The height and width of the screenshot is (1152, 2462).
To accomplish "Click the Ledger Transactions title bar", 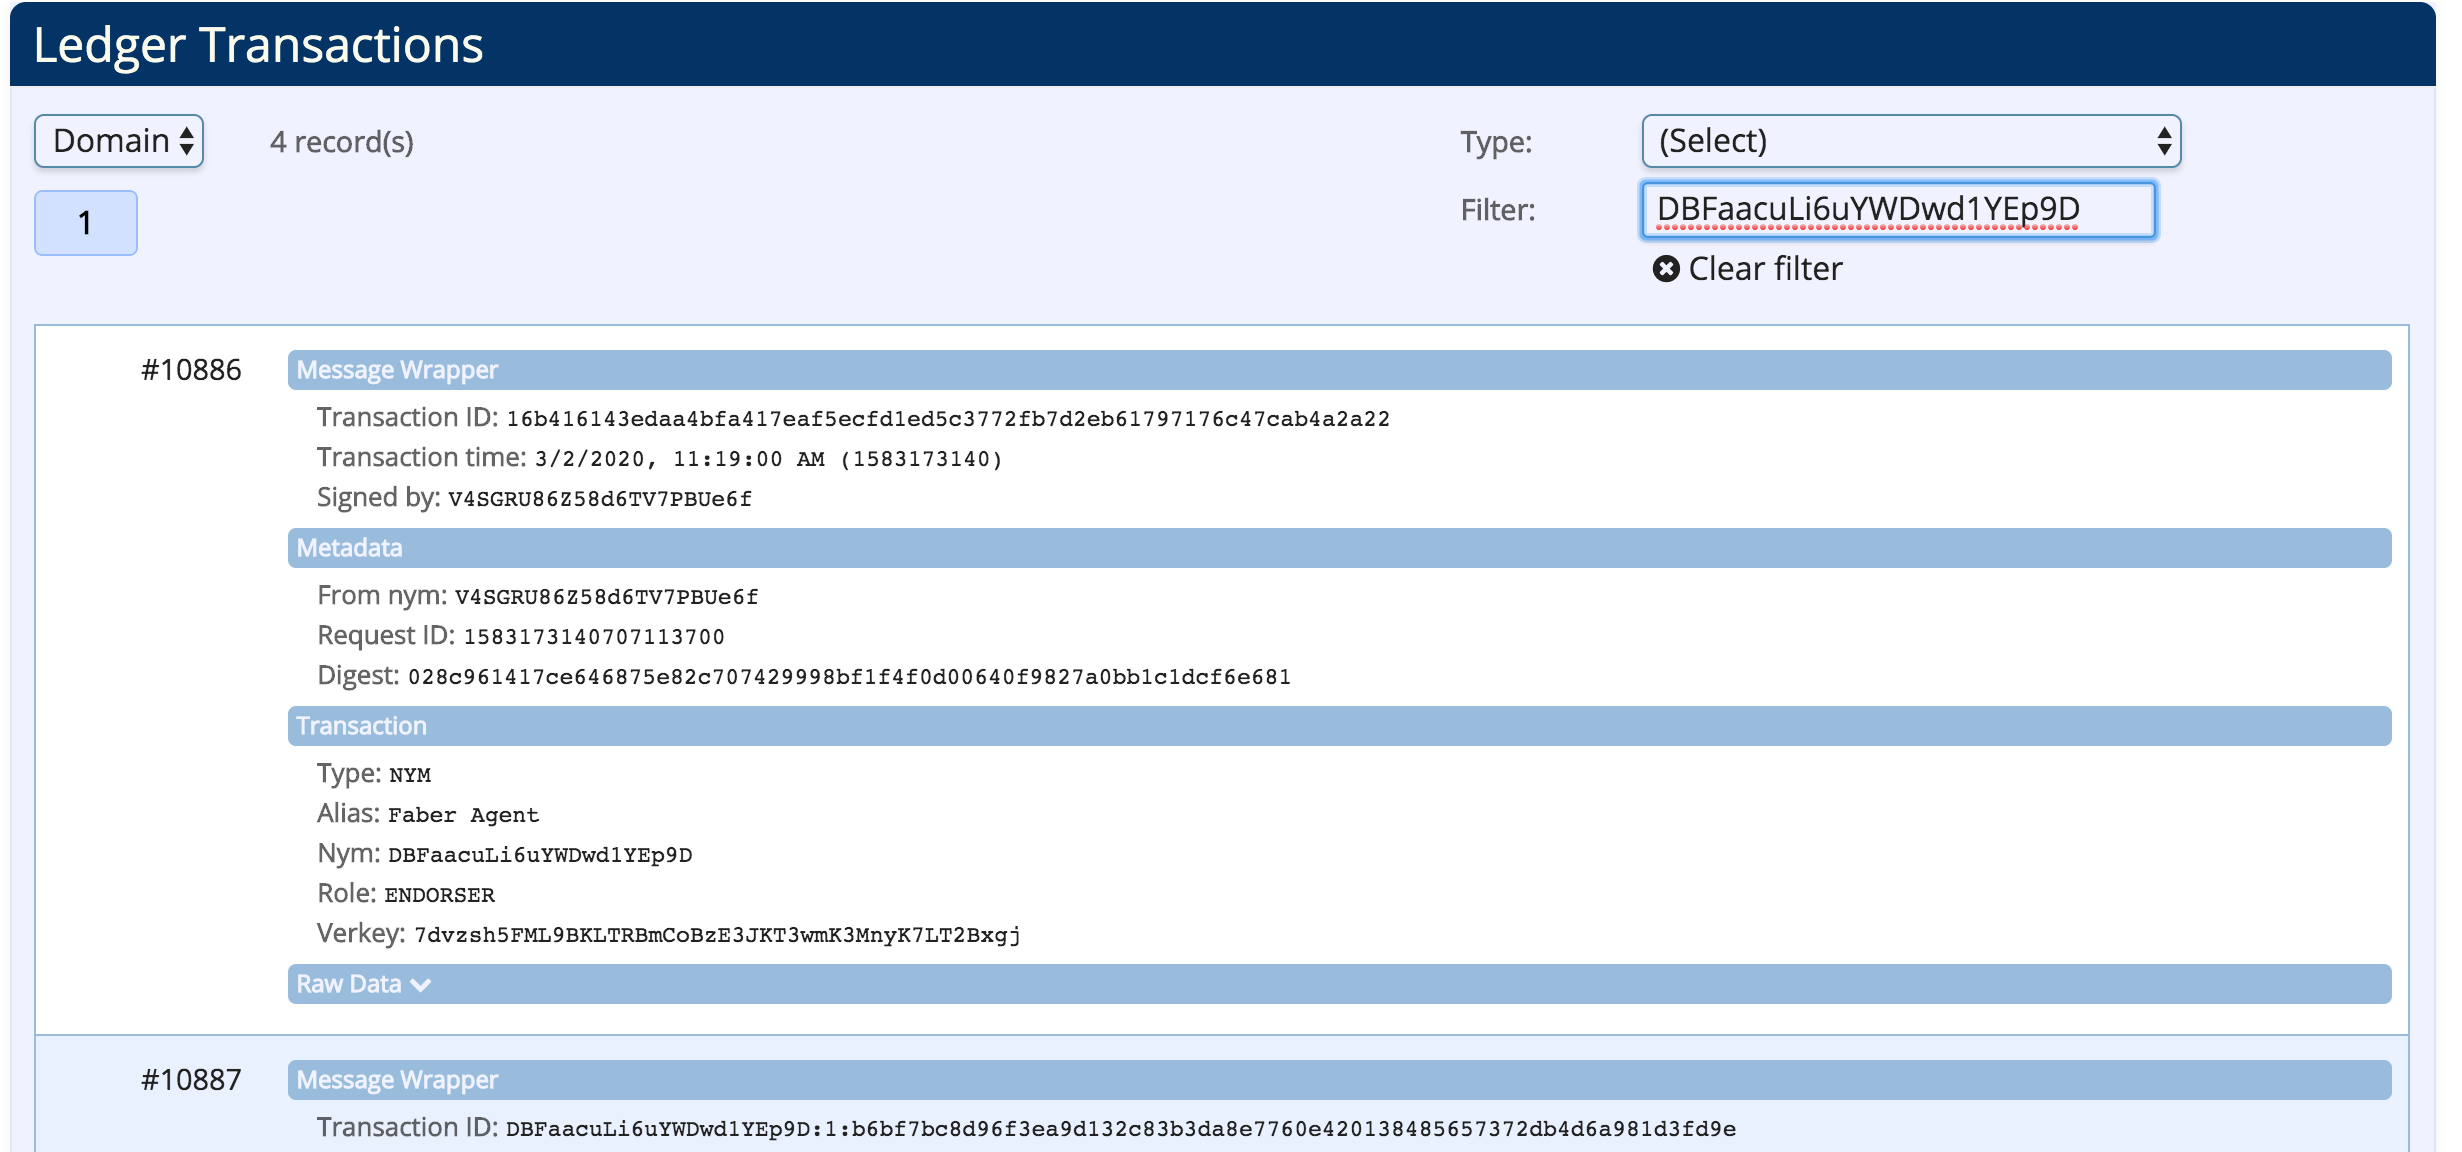I will [258, 44].
